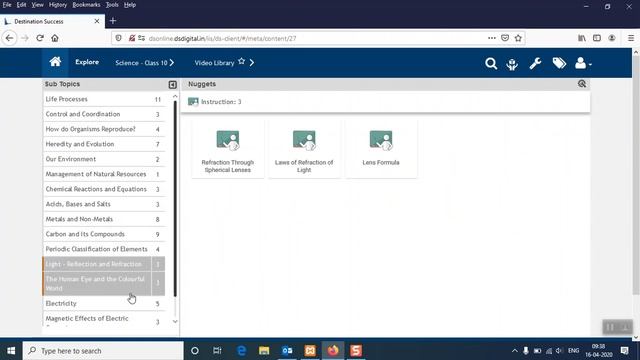The image size is (640, 360).
Task: Toggle the Firefox sidebar view
Action: tap(597, 38)
